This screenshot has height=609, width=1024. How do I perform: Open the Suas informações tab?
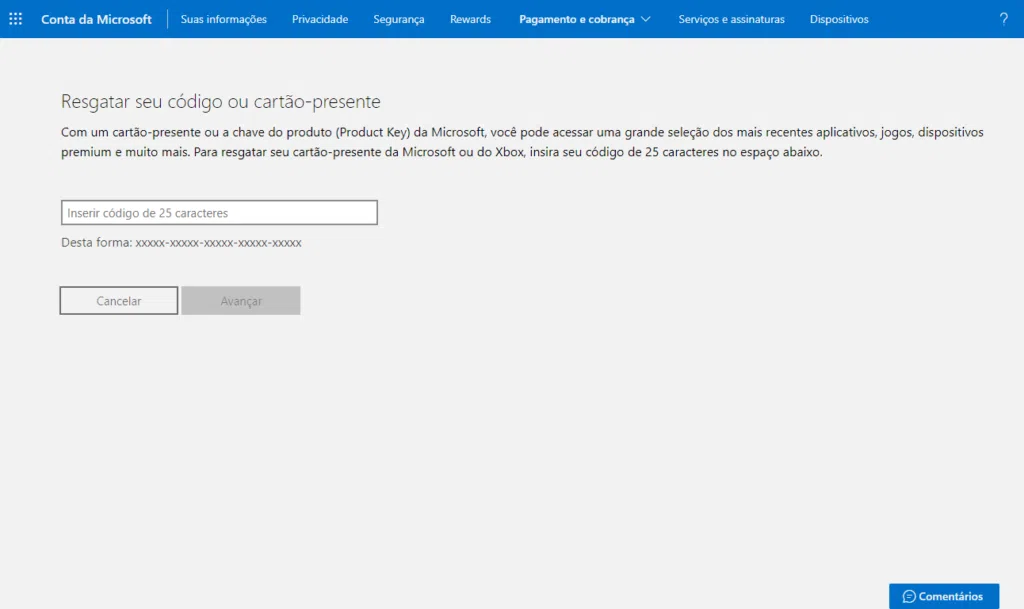[x=223, y=19]
